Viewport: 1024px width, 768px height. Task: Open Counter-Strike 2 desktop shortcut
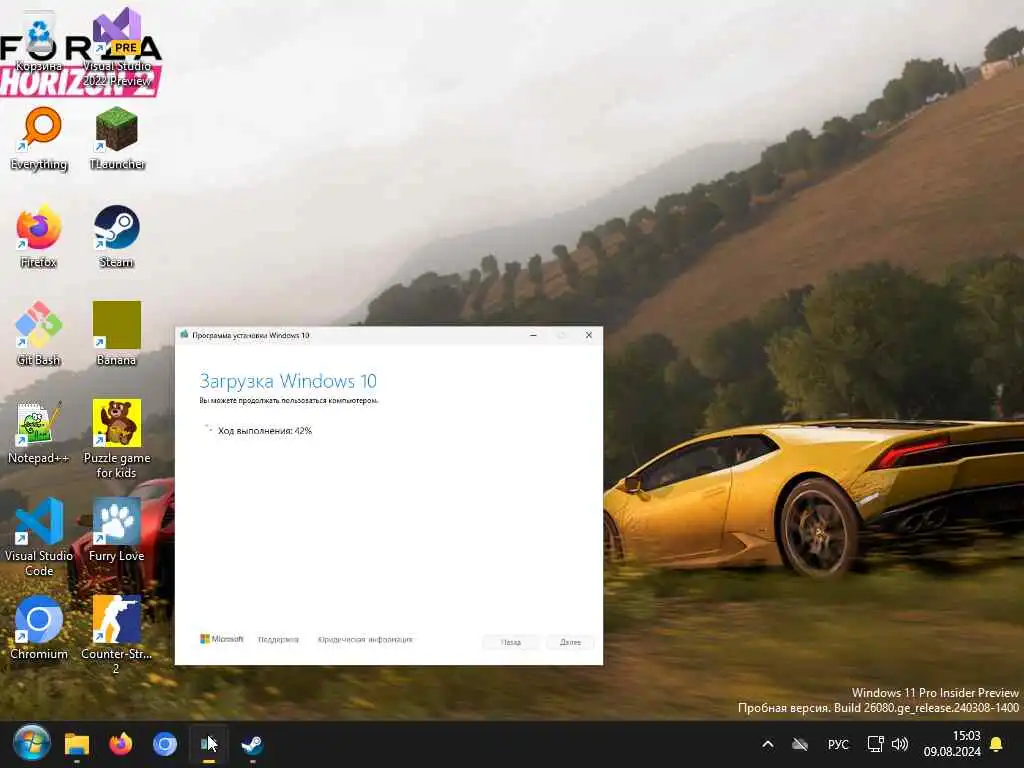(117, 634)
